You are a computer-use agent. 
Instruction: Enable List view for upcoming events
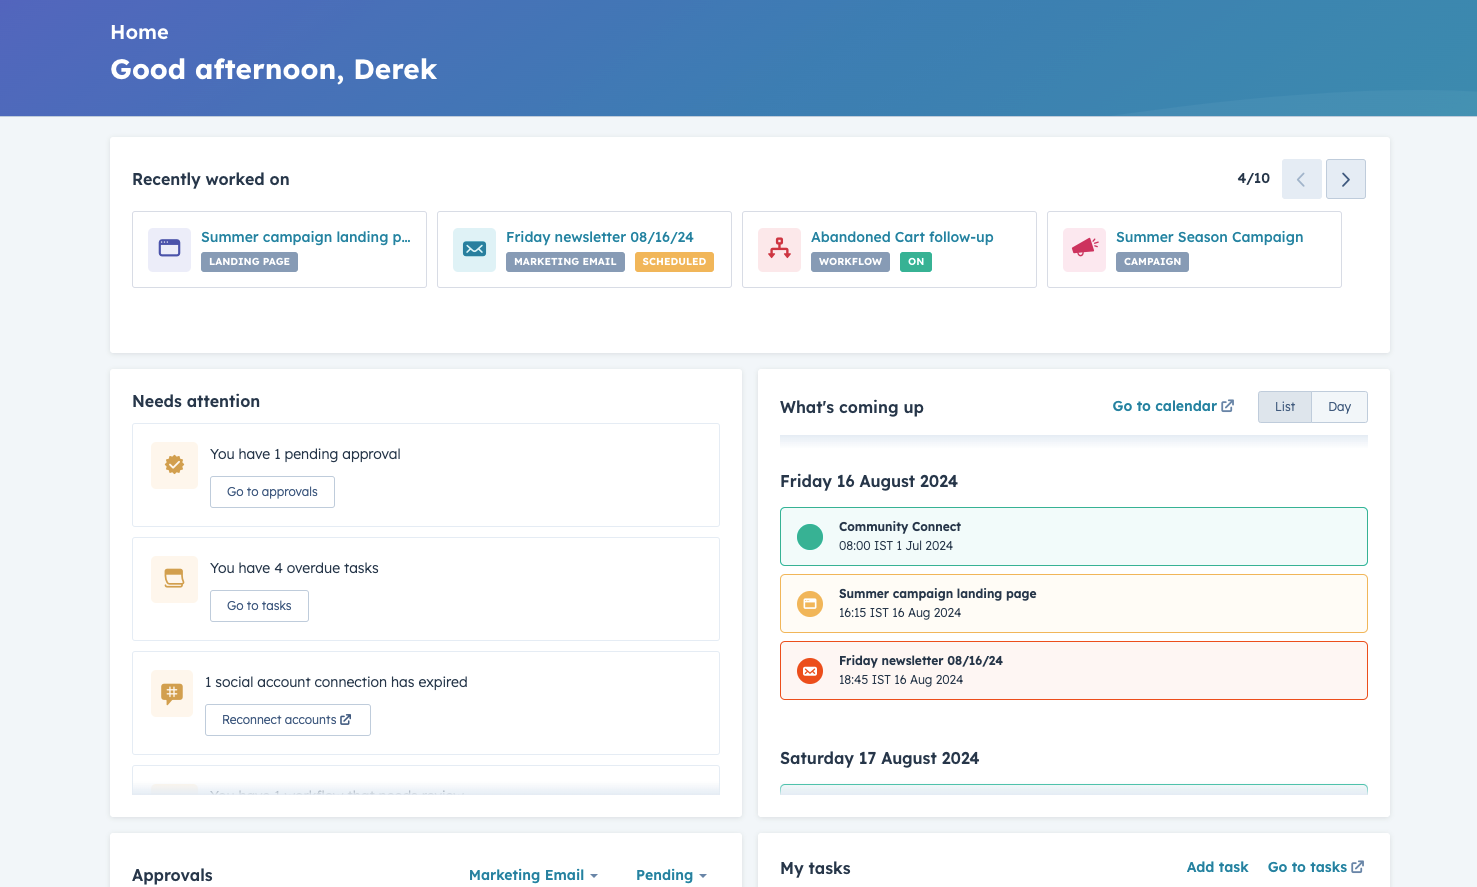[x=1284, y=406]
